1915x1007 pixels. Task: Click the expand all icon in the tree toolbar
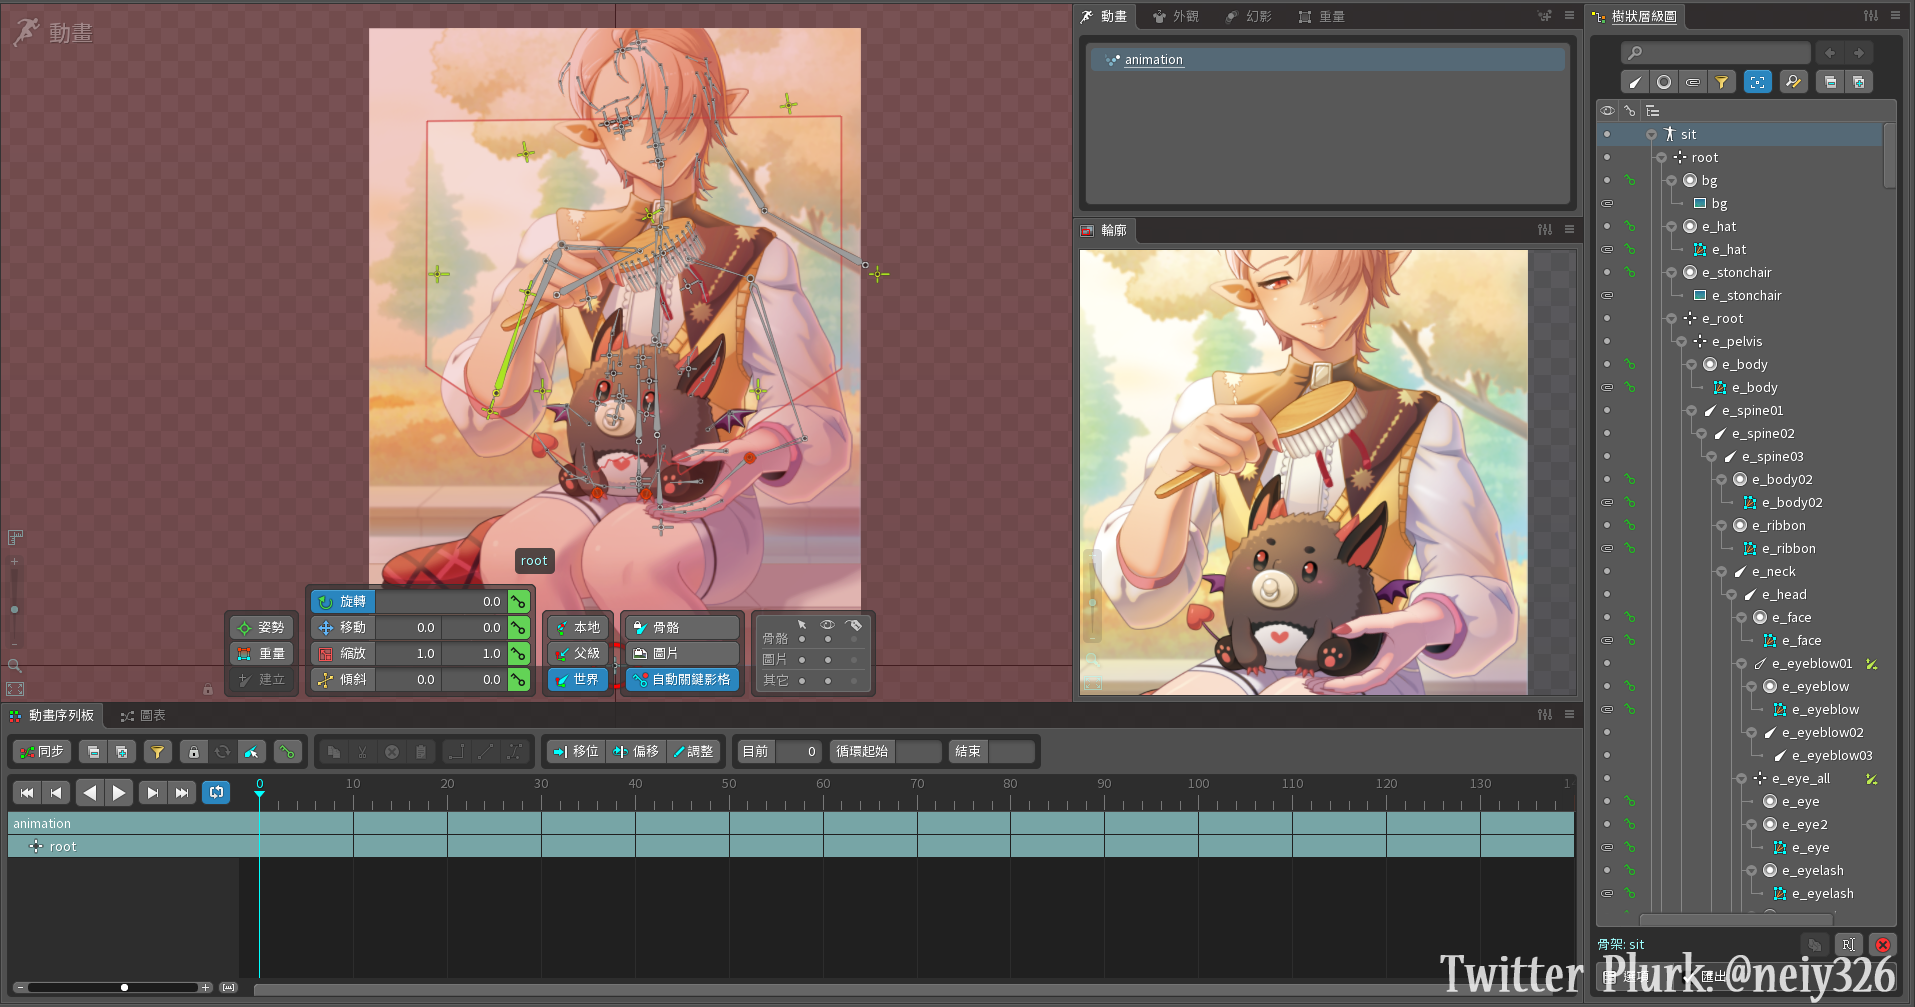pos(1858,82)
